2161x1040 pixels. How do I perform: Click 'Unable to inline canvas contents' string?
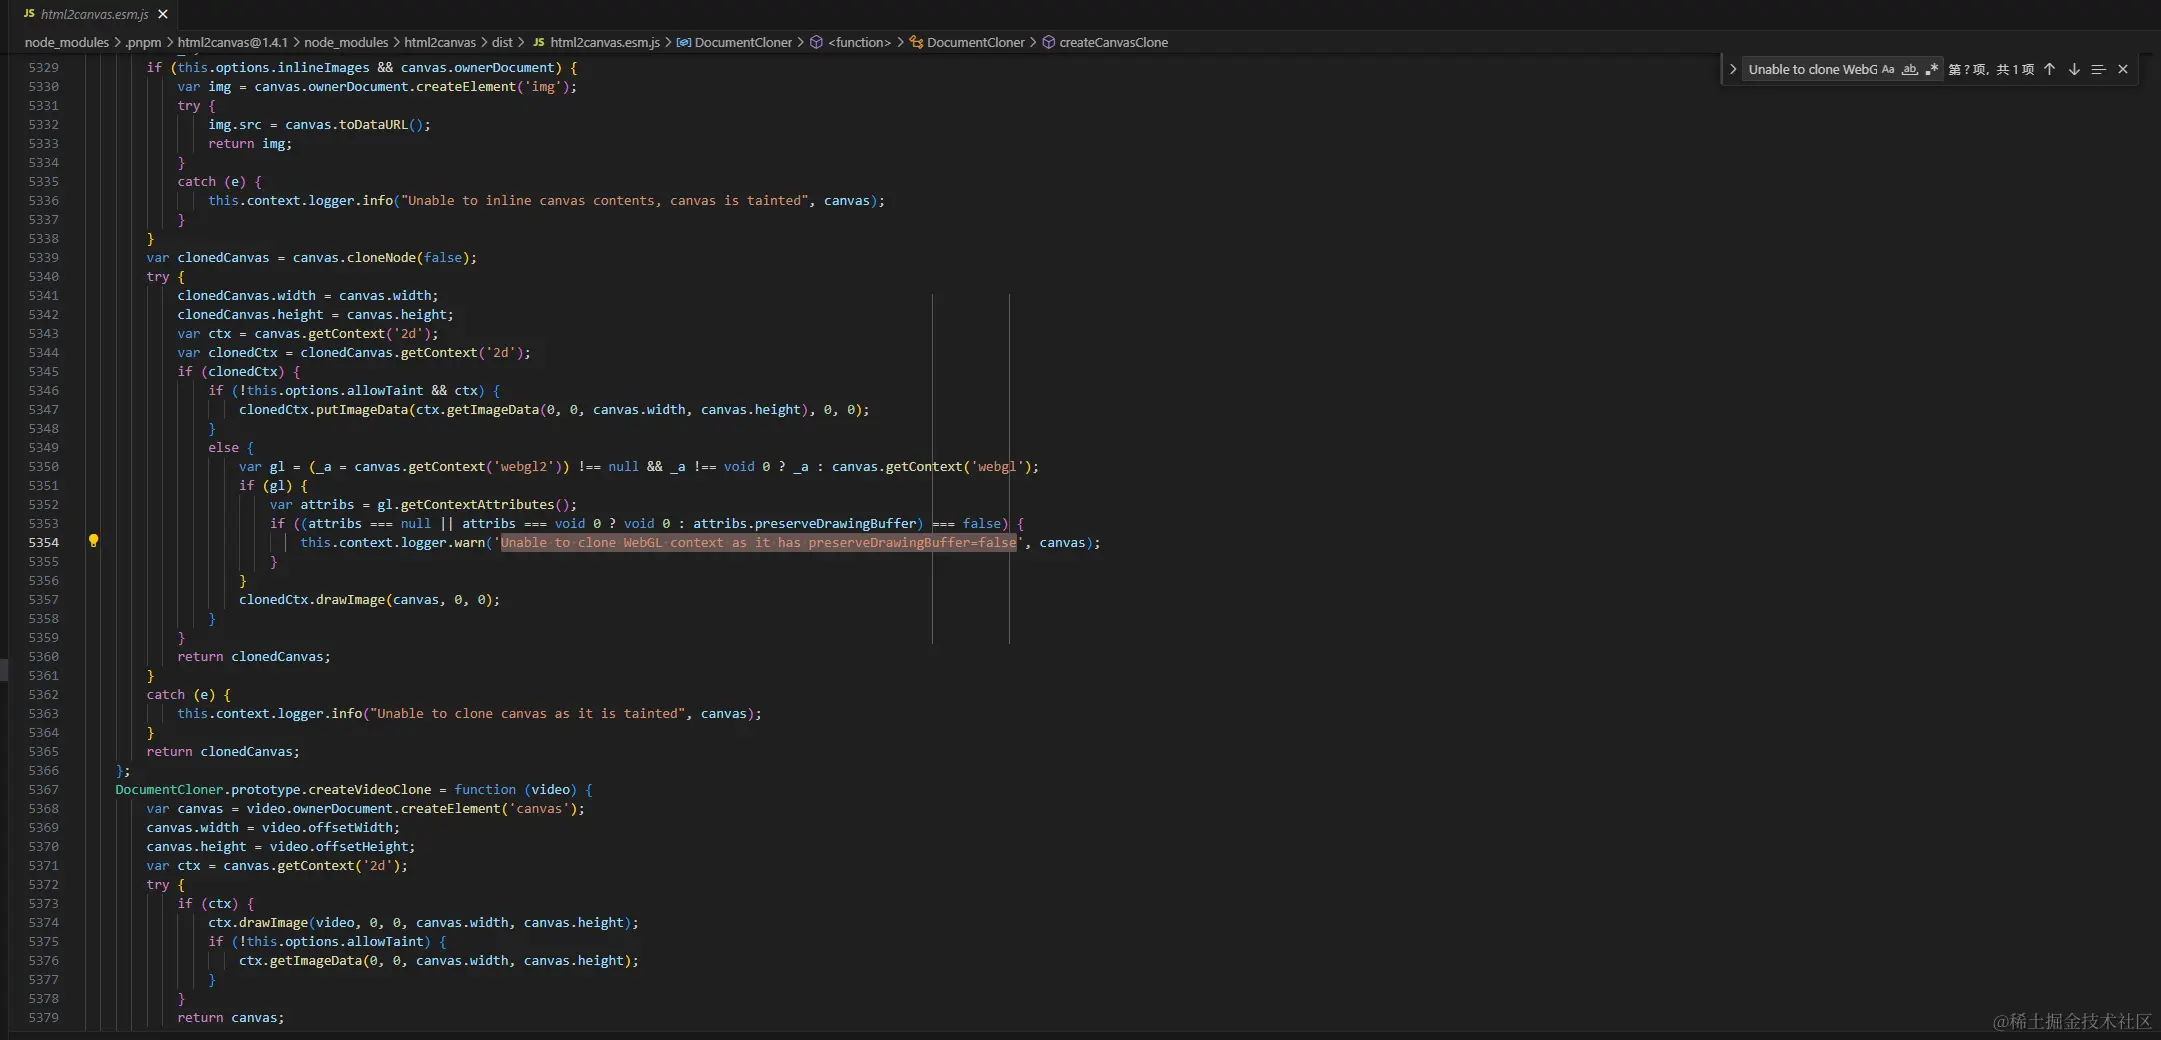click(605, 200)
